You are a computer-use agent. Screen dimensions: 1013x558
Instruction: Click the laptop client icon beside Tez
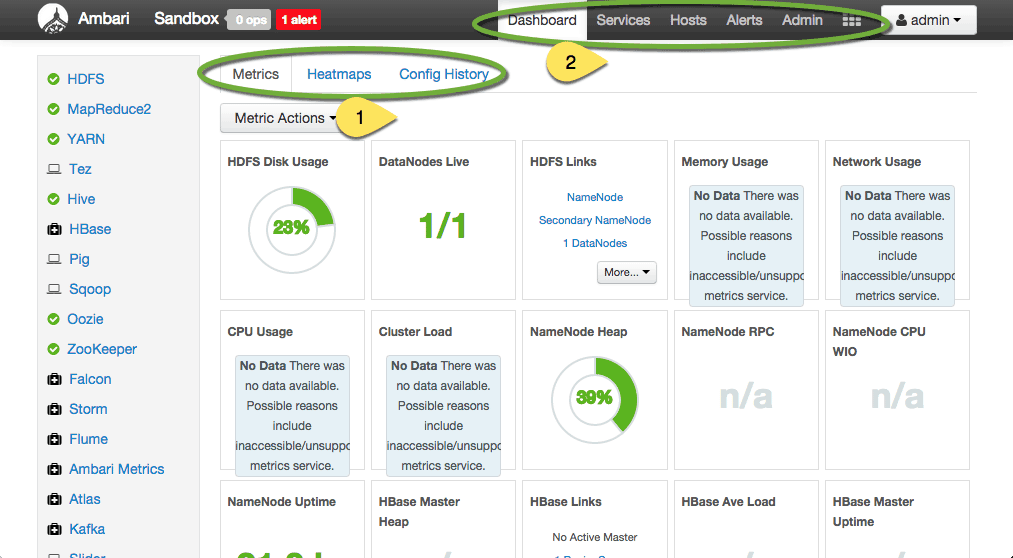54,169
